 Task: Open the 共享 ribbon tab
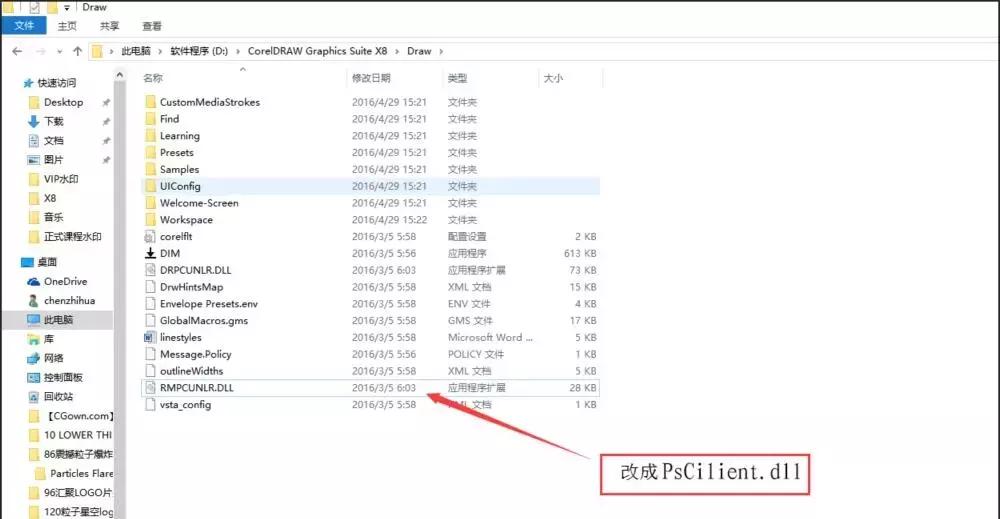[110, 26]
